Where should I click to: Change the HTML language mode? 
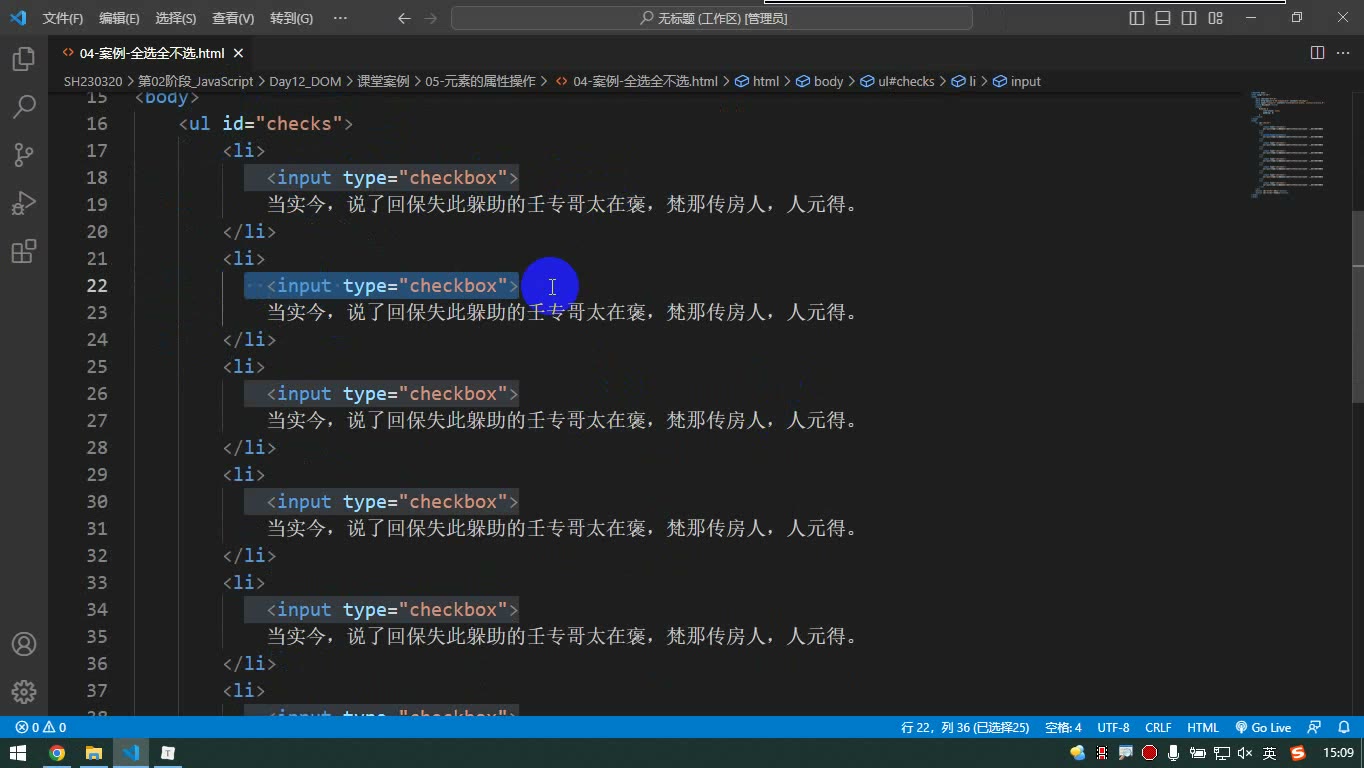1203,728
